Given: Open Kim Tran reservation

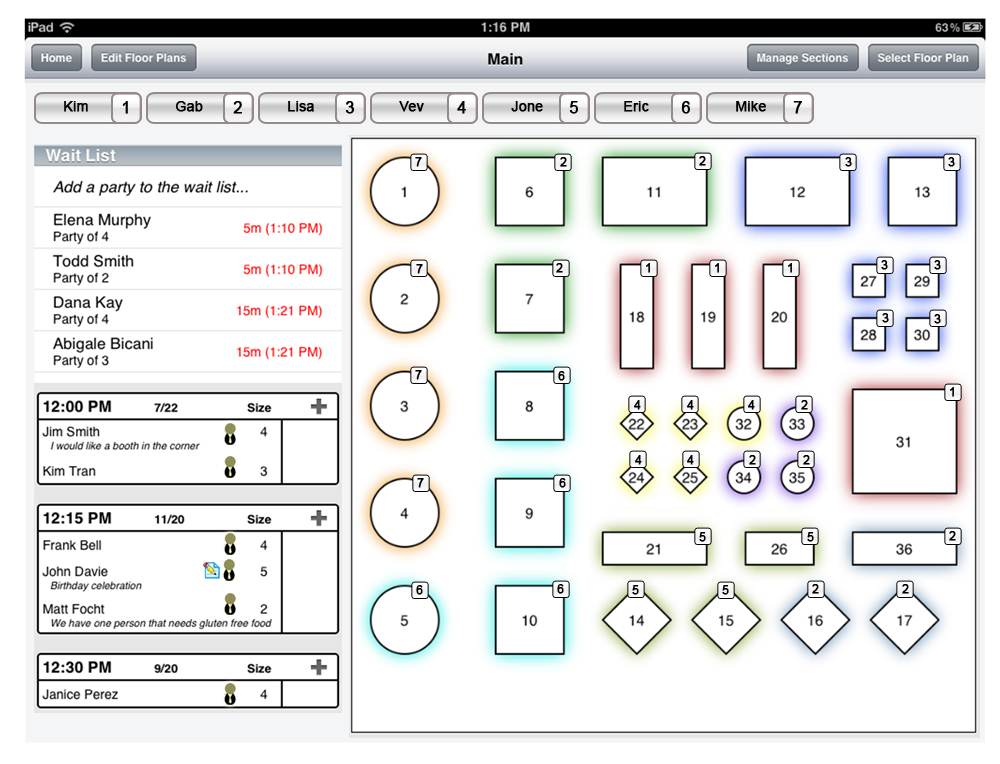Looking at the screenshot, I should point(159,471).
